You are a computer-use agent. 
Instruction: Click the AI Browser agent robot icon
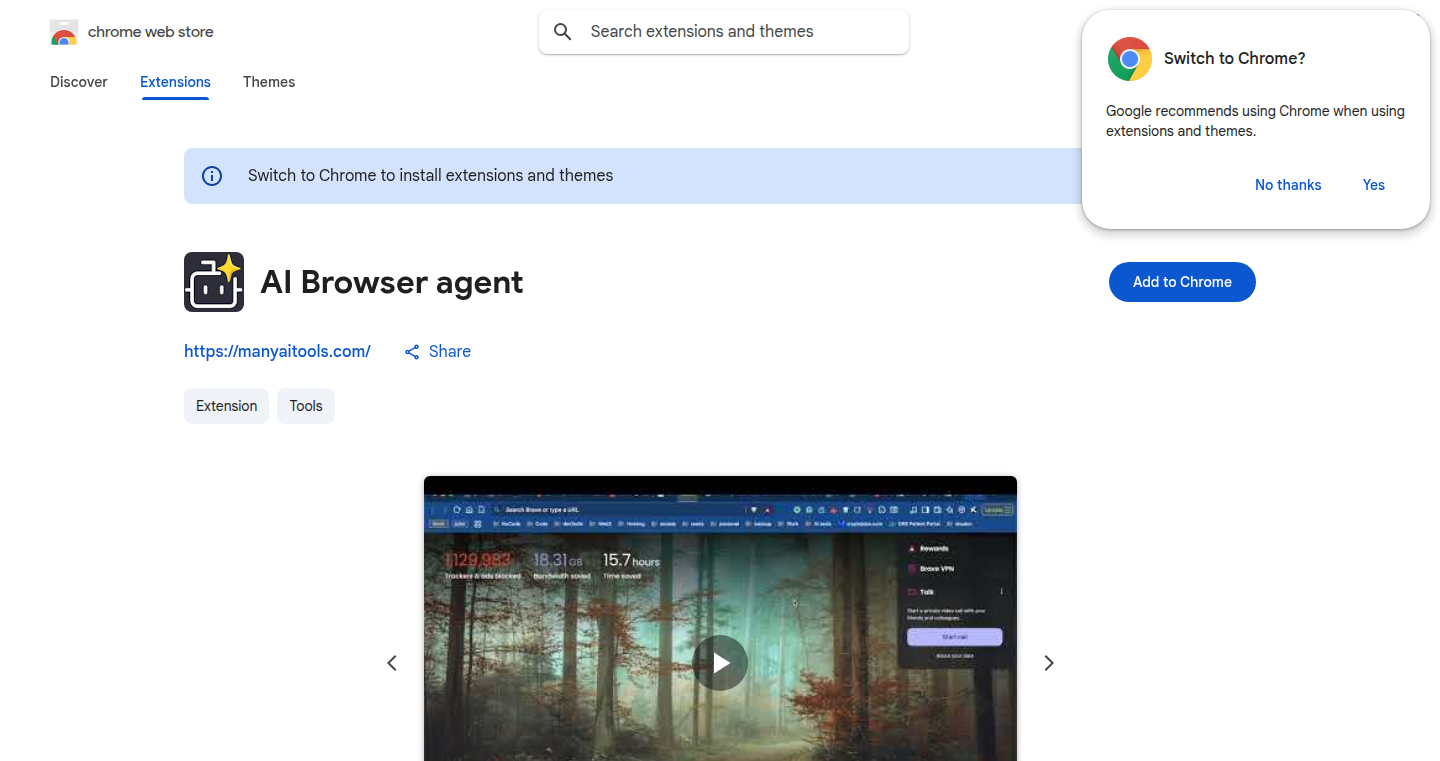point(214,282)
